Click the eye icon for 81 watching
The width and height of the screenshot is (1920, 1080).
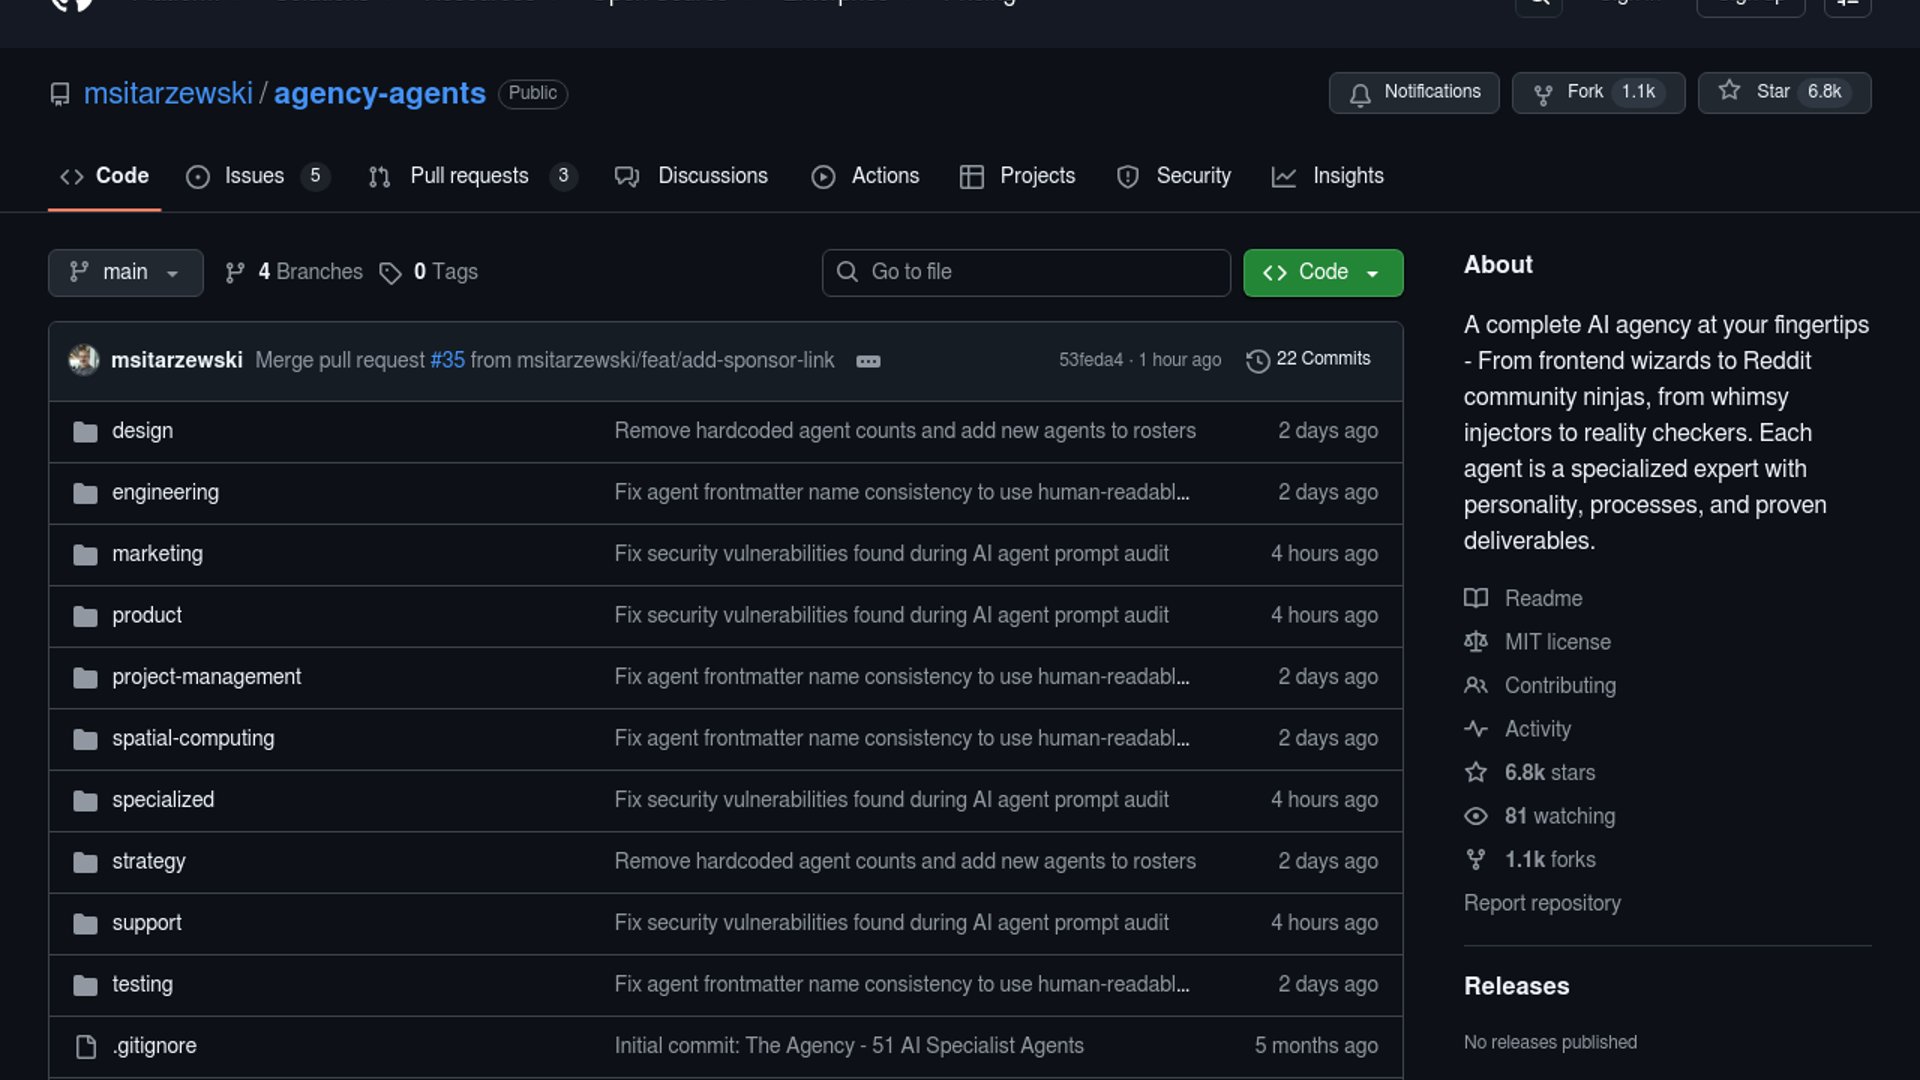tap(1475, 817)
